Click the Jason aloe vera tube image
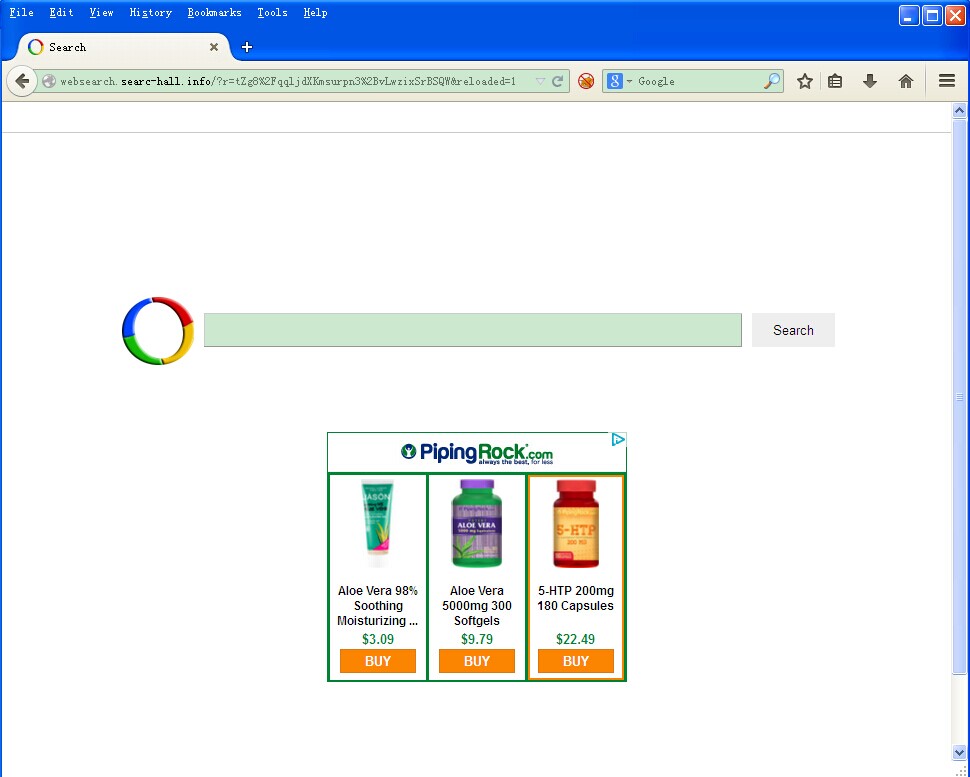Image resolution: width=970 pixels, height=777 pixels. click(377, 523)
